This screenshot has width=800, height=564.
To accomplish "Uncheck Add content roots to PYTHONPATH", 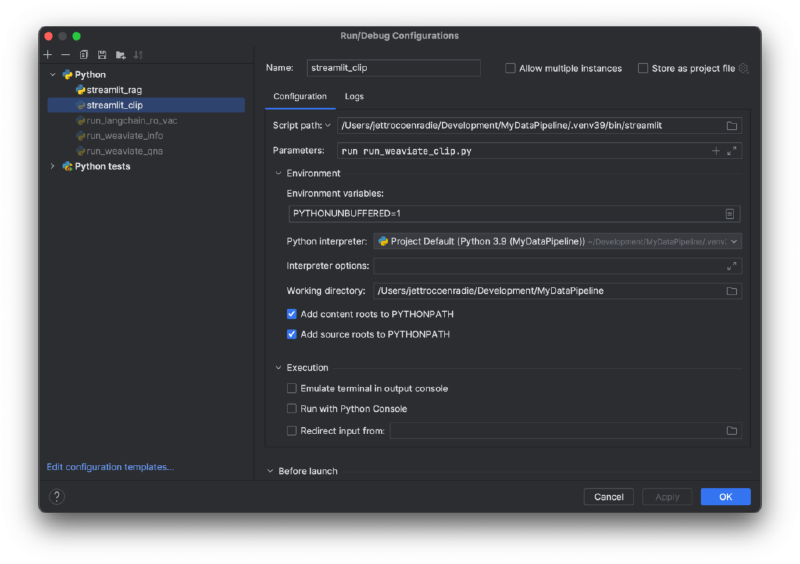I will (292, 314).
